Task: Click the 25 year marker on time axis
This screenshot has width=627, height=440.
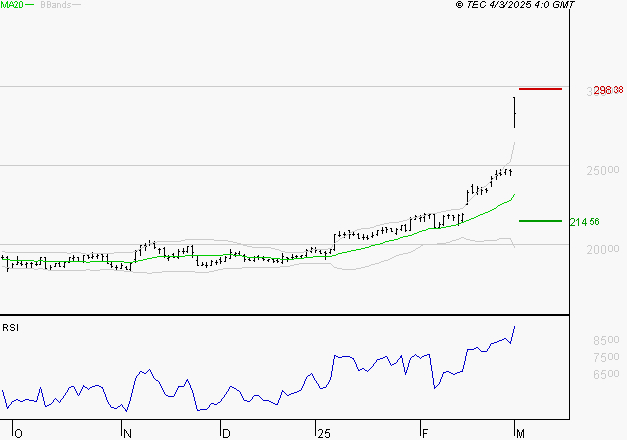Action: pyautogui.click(x=324, y=434)
